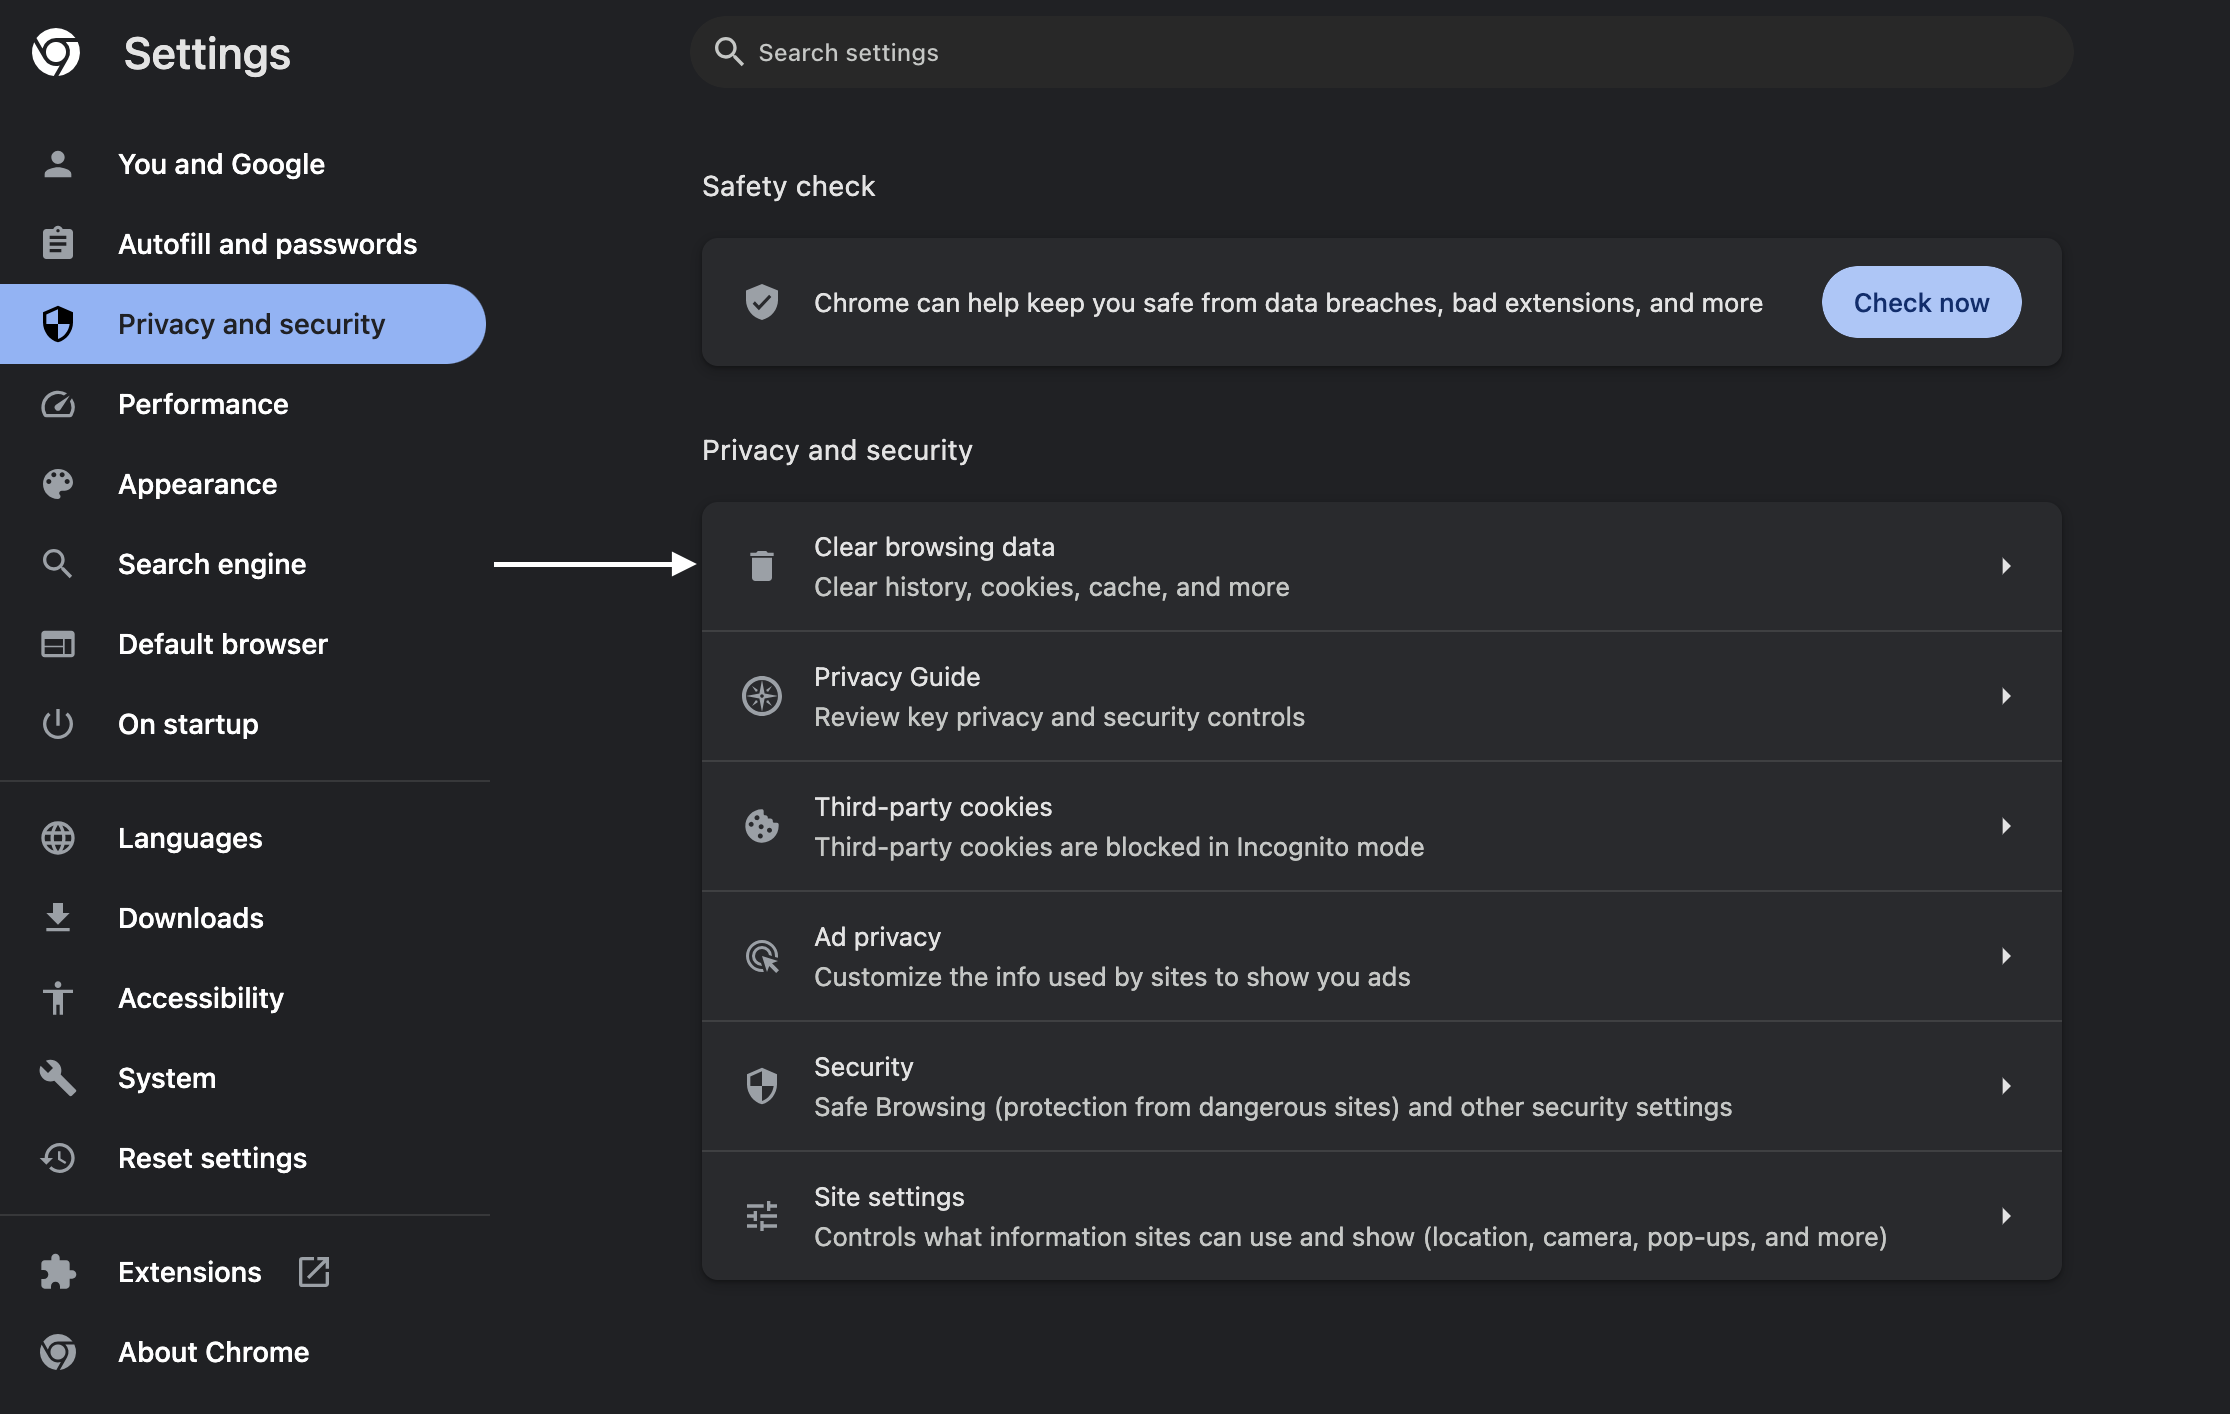Click the Check now button

(x=1921, y=302)
